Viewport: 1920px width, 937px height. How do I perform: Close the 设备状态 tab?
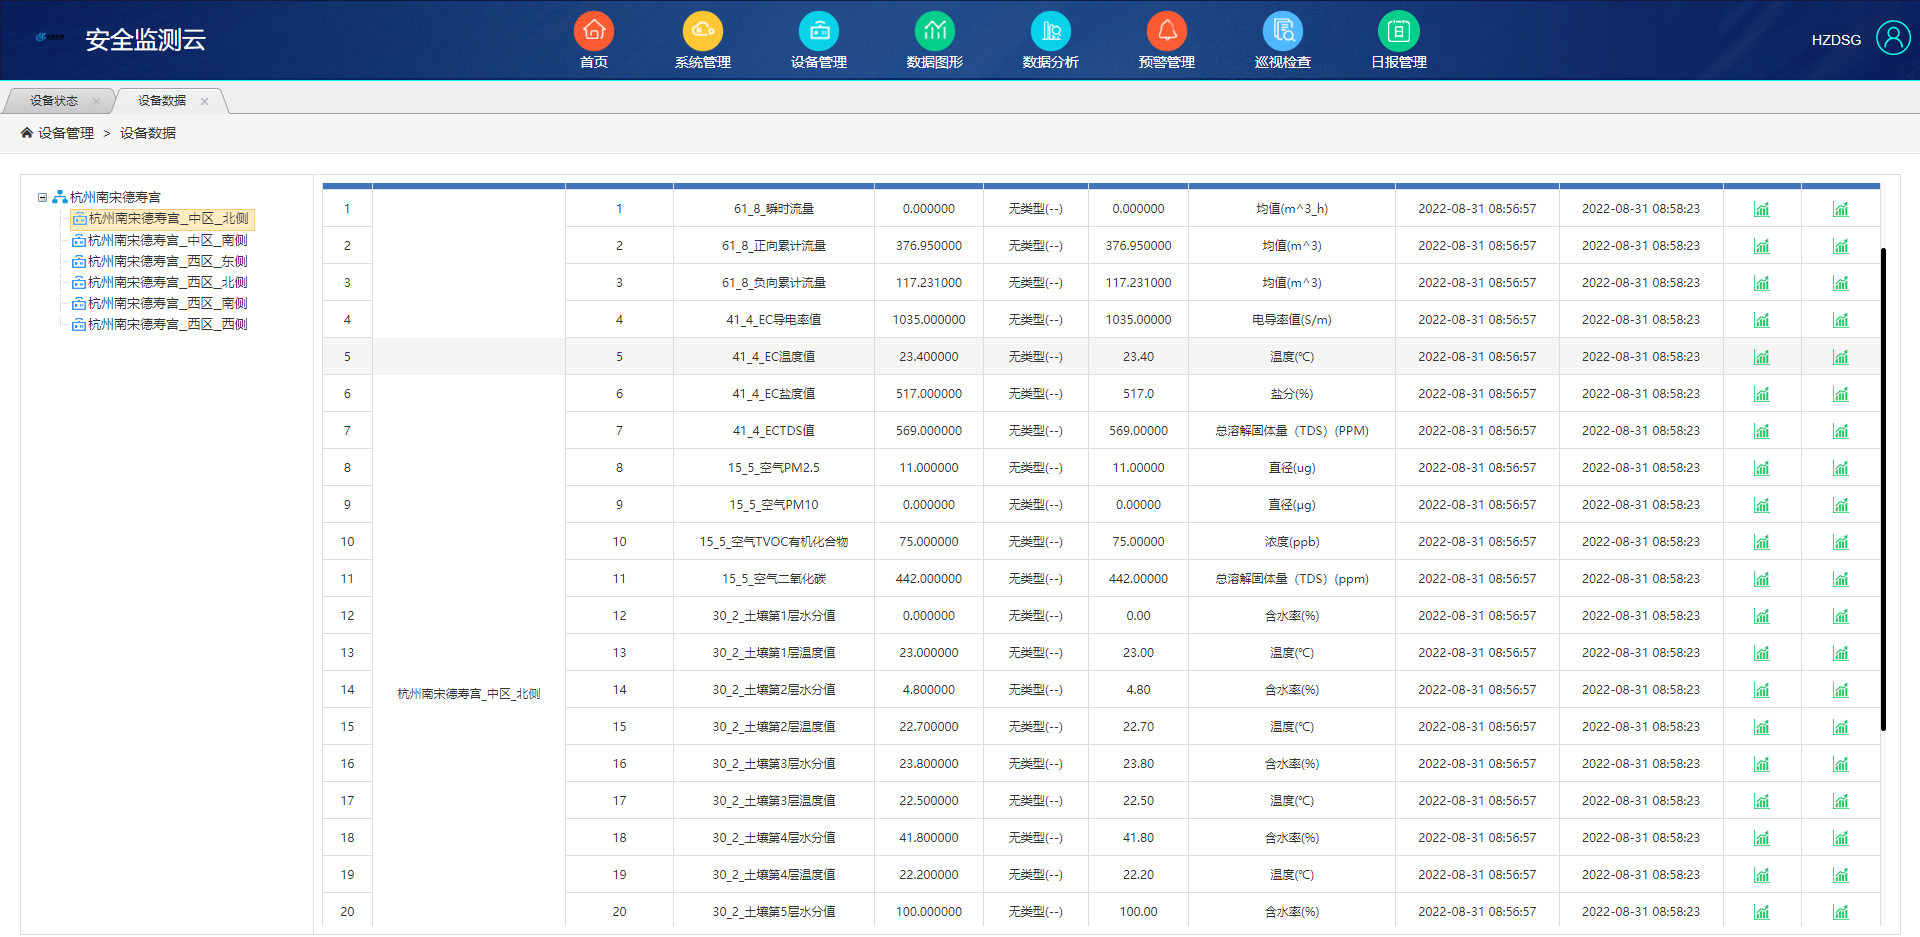(96, 101)
